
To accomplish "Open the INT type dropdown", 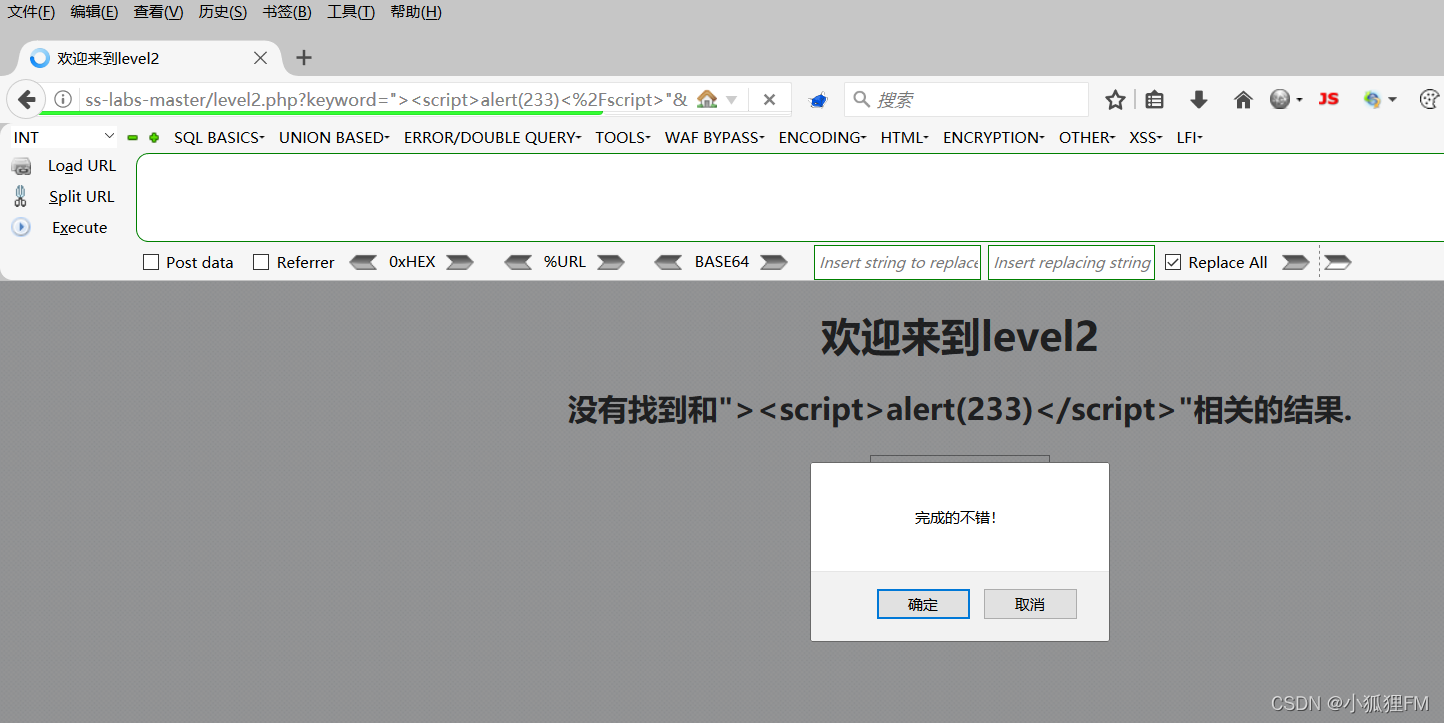I will click(64, 137).
